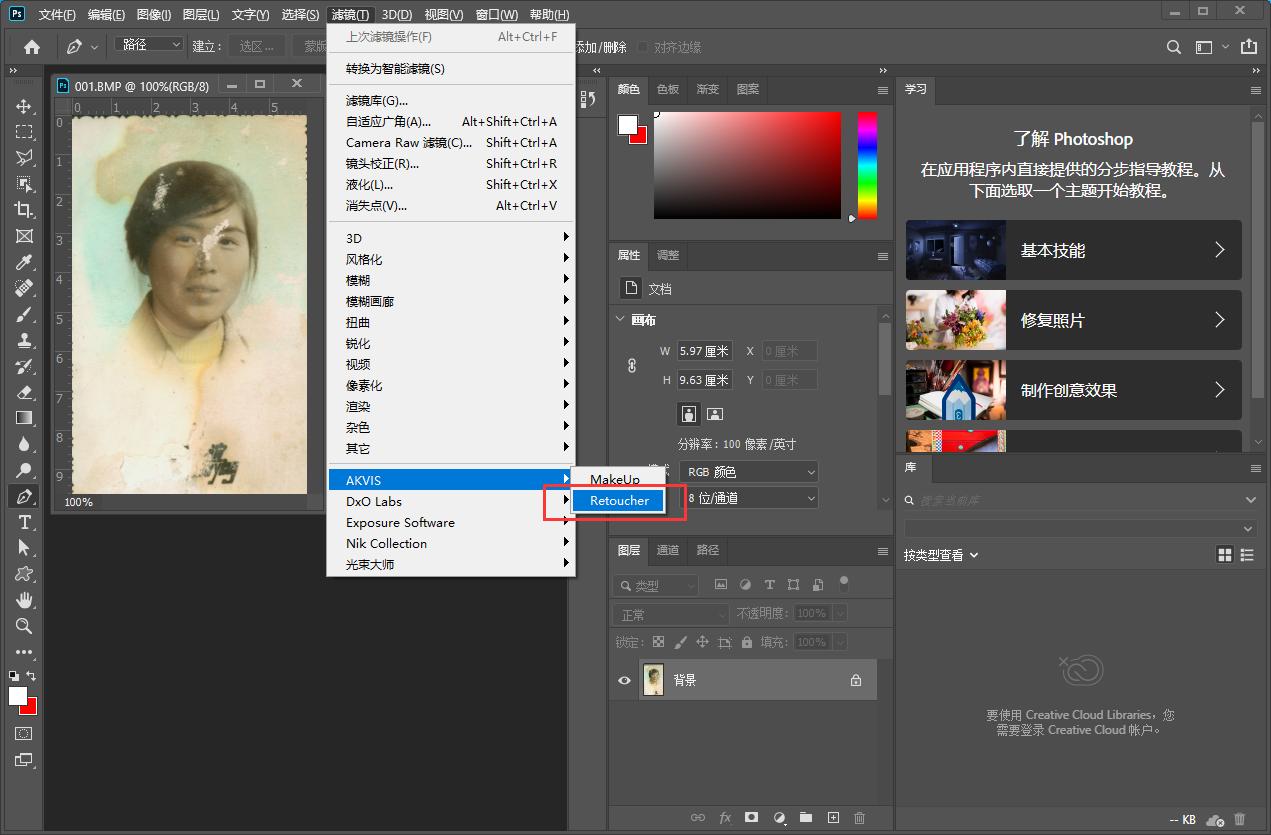Select the Hand tool
The image size is (1271, 835).
pos(24,600)
